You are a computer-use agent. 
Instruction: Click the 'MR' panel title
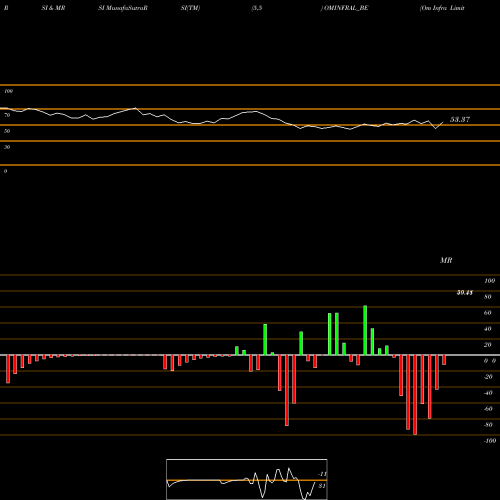tap(446, 260)
